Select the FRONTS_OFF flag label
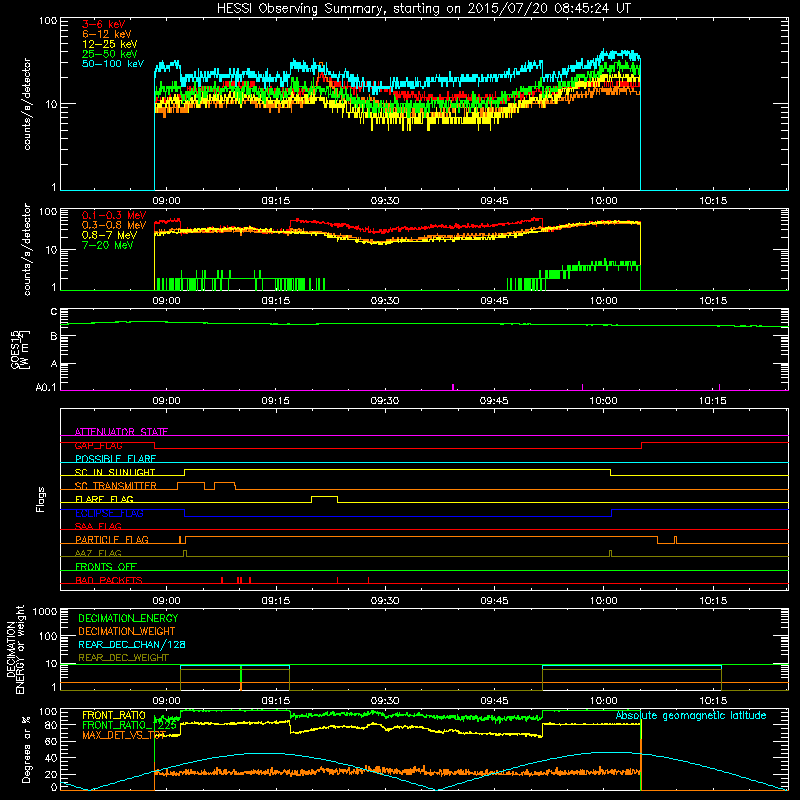 (106, 566)
